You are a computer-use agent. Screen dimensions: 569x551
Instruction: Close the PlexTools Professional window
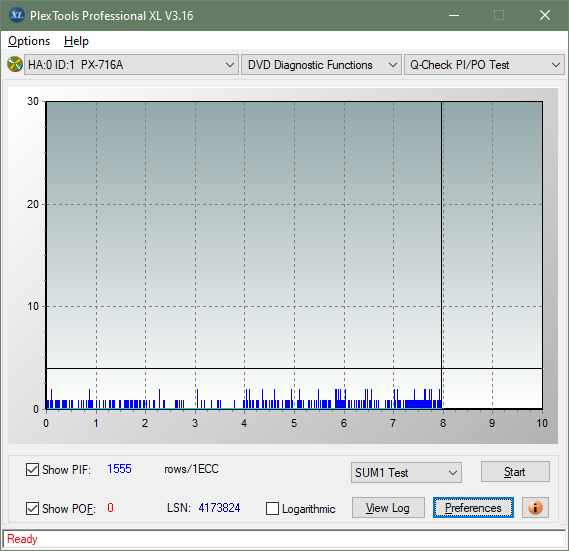tap(545, 15)
